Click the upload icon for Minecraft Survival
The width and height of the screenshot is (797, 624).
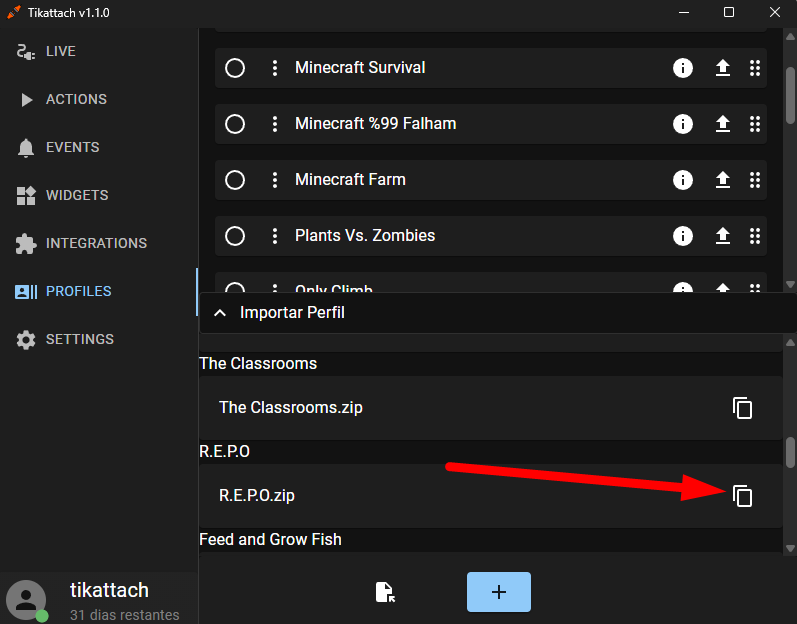pos(723,68)
